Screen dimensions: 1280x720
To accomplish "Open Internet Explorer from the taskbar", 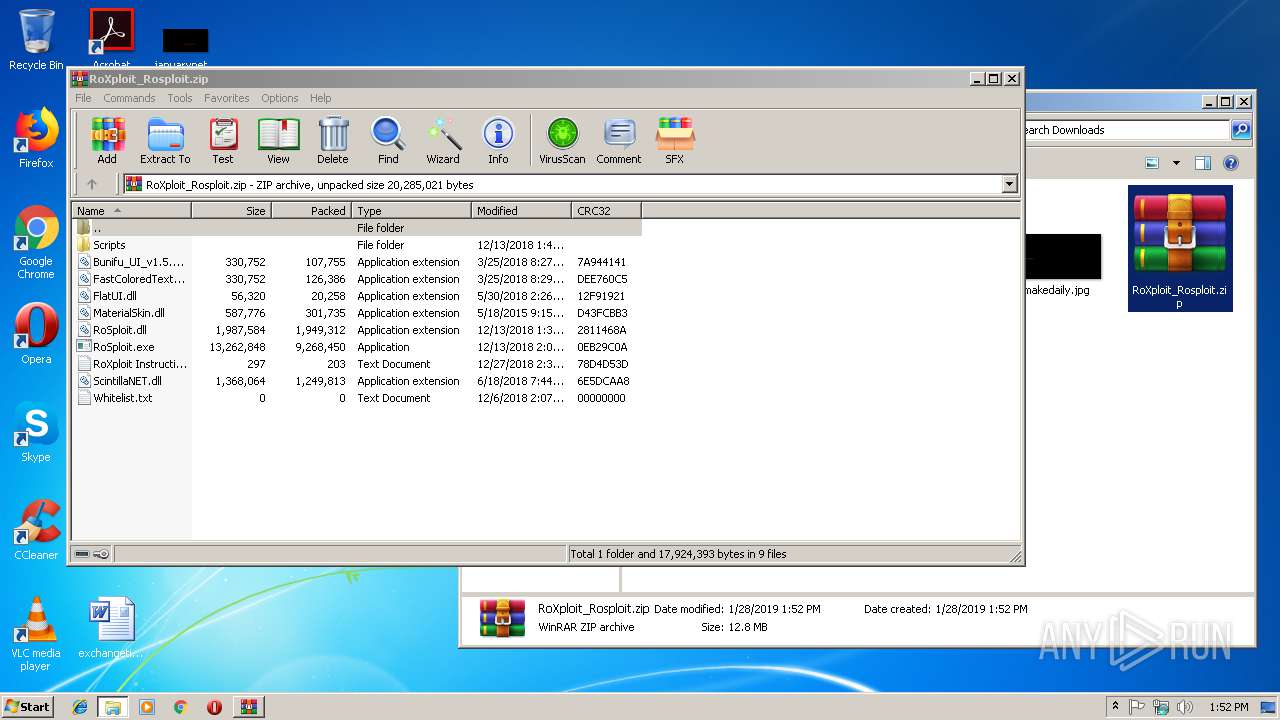I will coord(80,707).
